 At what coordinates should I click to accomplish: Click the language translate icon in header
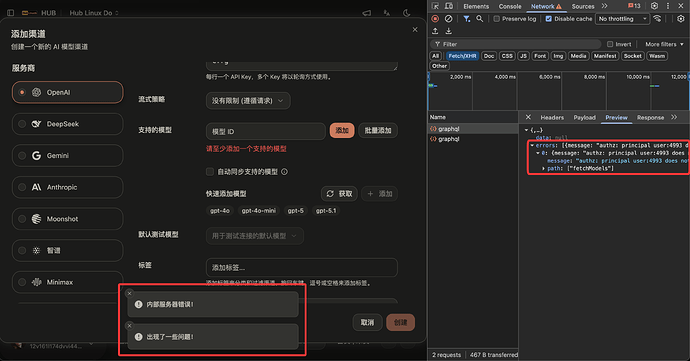(x=387, y=13)
